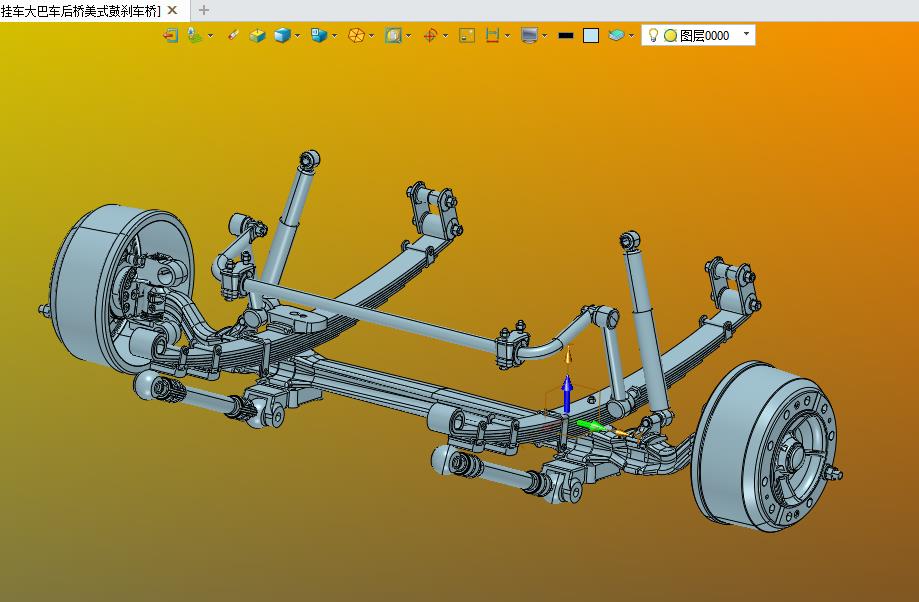
Task: Toggle the light bulb layer visibility
Action: (x=653, y=35)
